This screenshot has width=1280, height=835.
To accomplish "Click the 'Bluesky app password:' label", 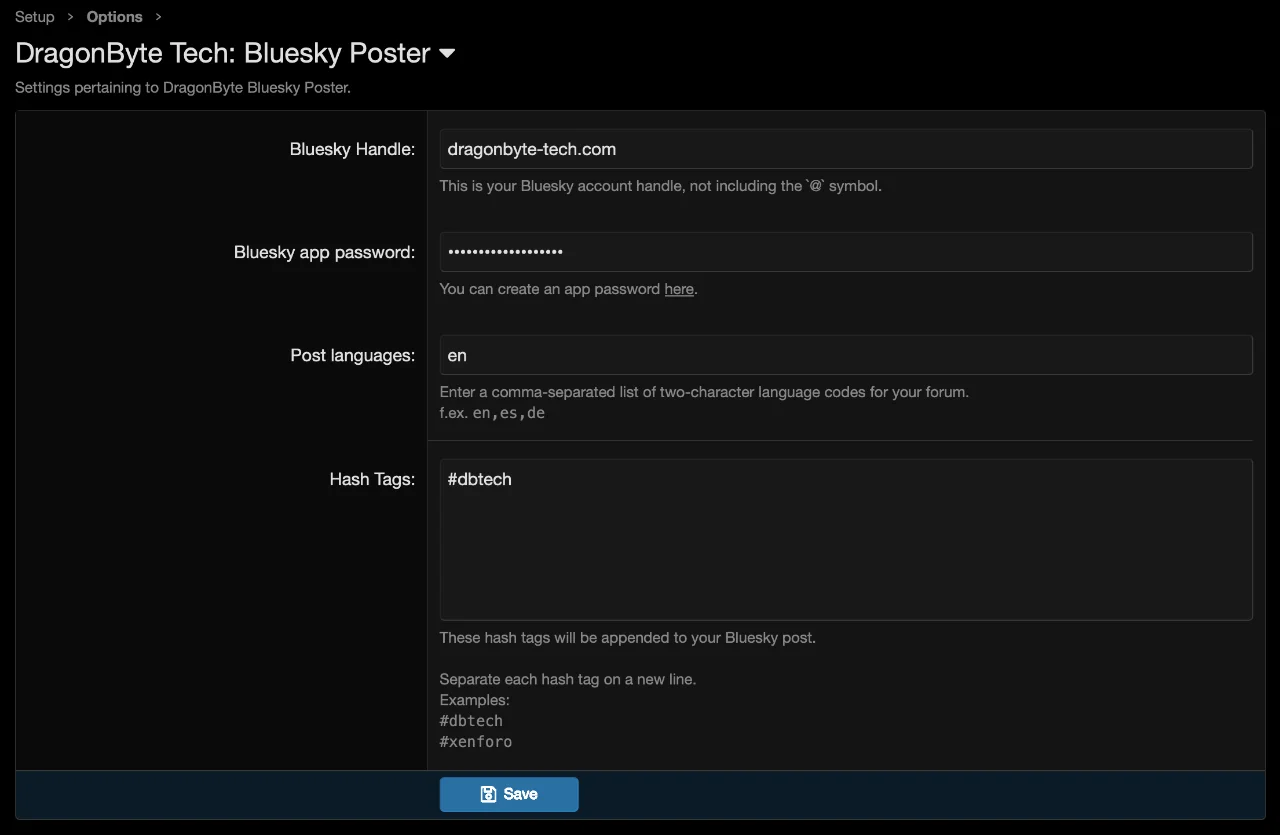I will click(x=324, y=252).
